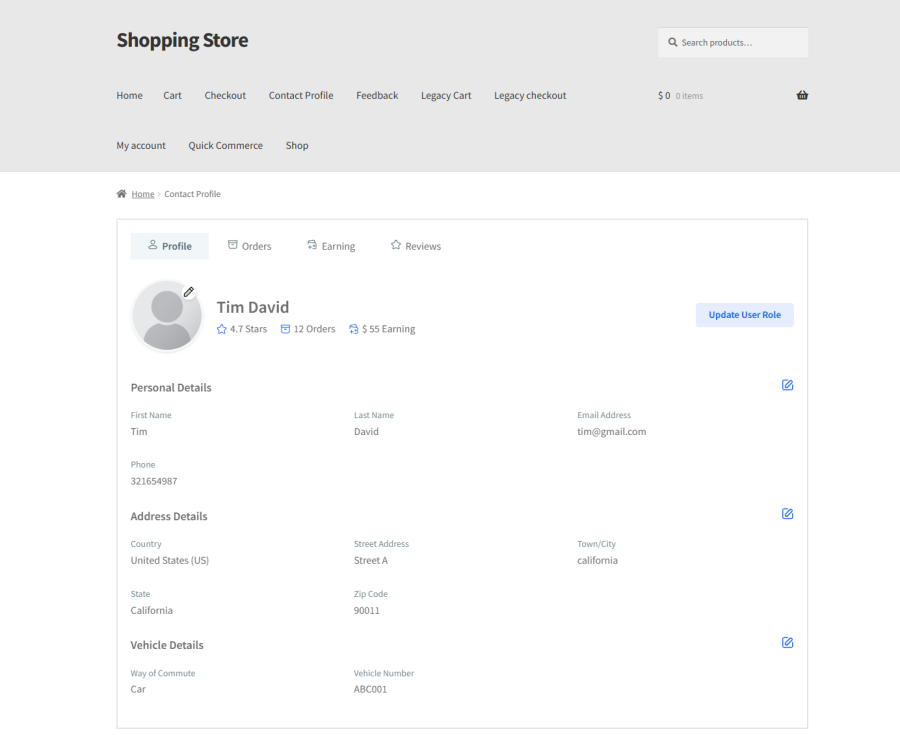Open the Legacy checkout page

pos(529,95)
